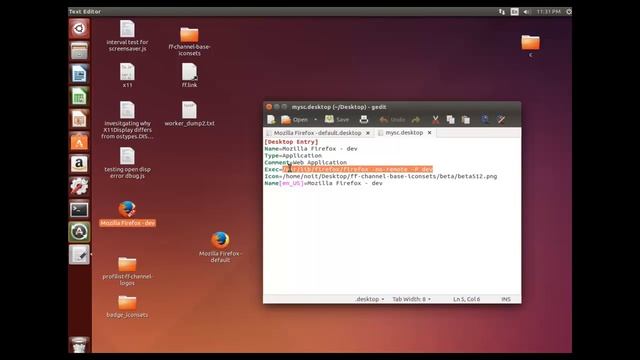Click the Name=Mozilla Firefox - dev line

[x=311, y=149]
